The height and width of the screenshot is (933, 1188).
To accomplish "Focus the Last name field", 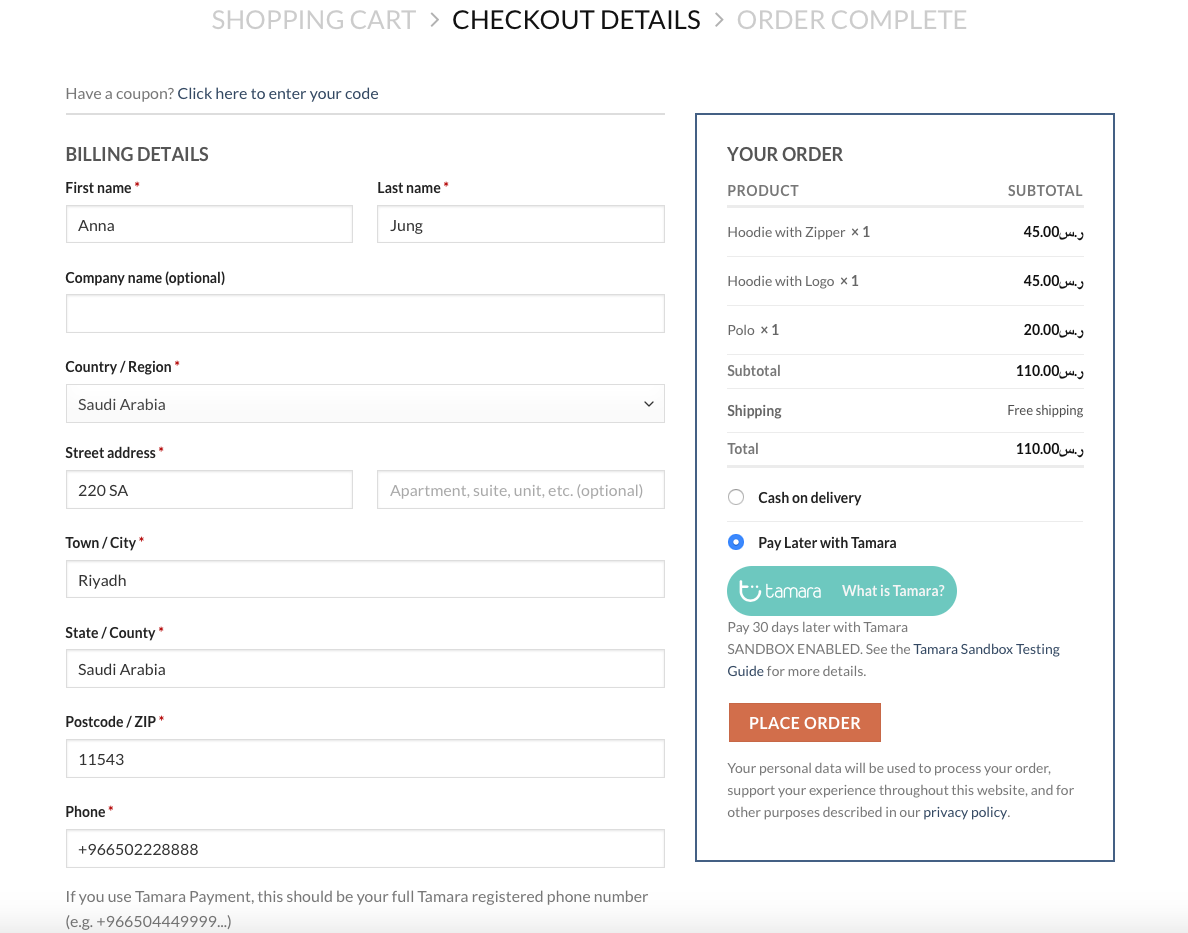I will click(521, 224).
